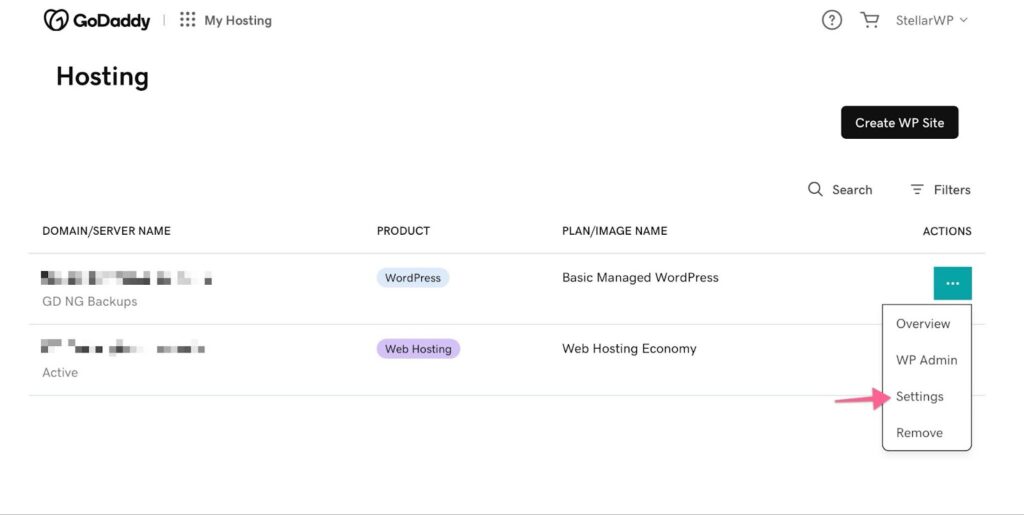
Task: Click the My Hosting link
Action: point(238,20)
